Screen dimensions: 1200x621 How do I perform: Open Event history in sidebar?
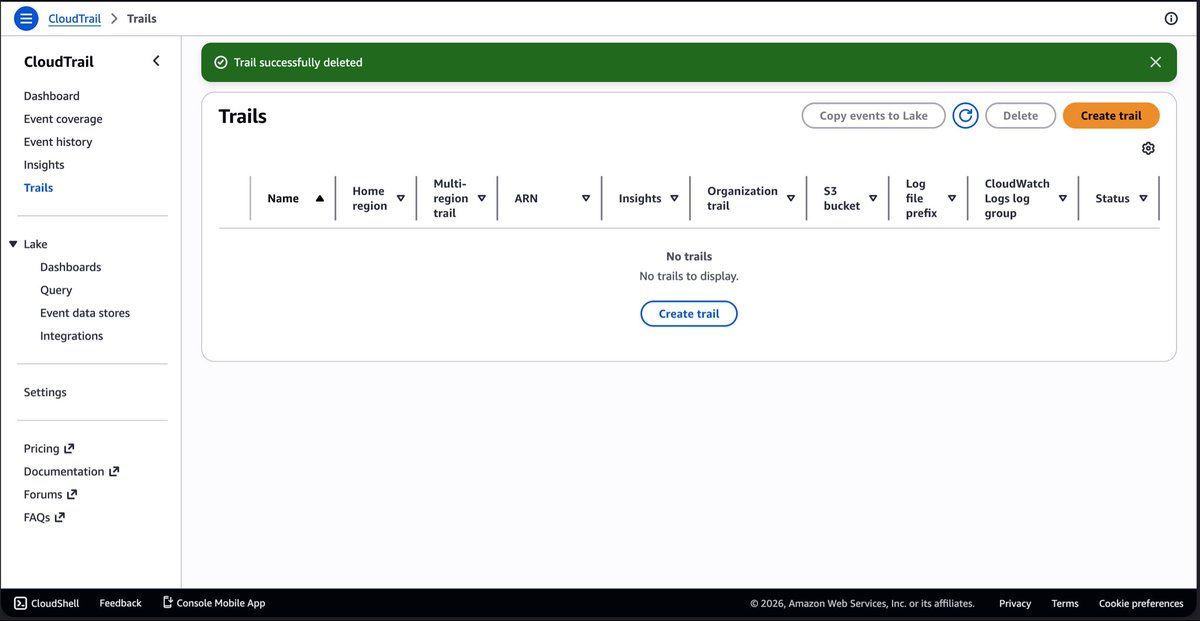[x=58, y=142]
